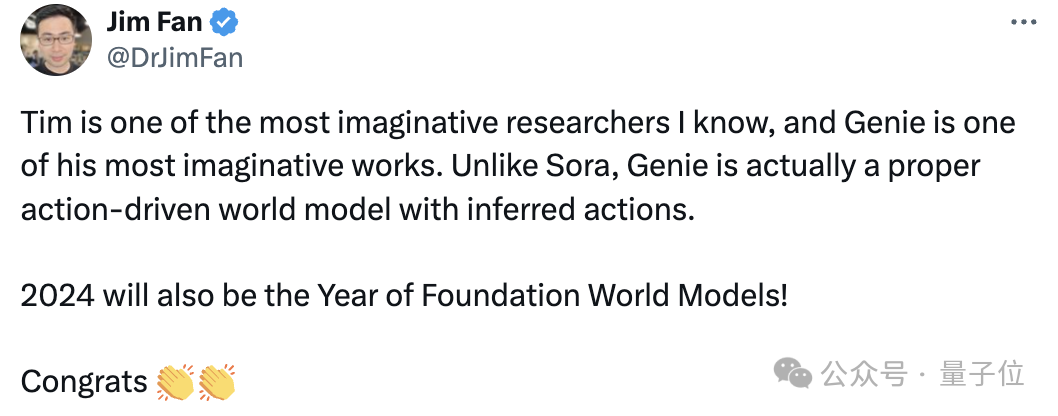
Task: Click the number 2024 in the tweet
Action: pyautogui.click(x=56, y=296)
